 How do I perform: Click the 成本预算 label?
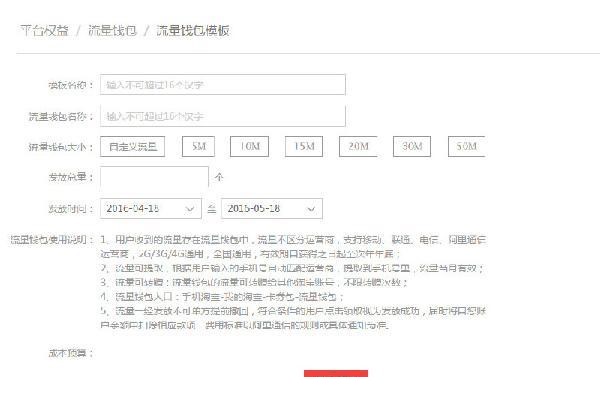70,353
